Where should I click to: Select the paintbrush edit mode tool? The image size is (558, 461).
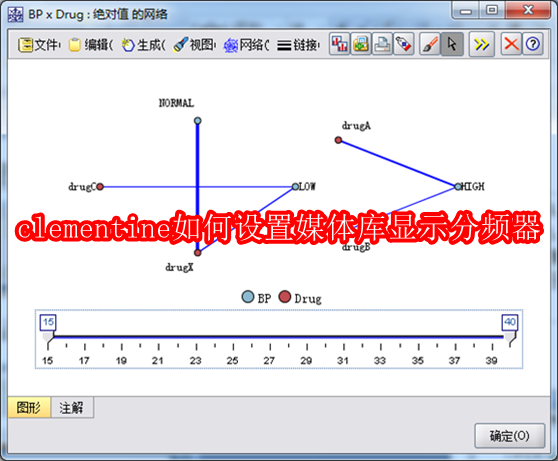[x=430, y=44]
